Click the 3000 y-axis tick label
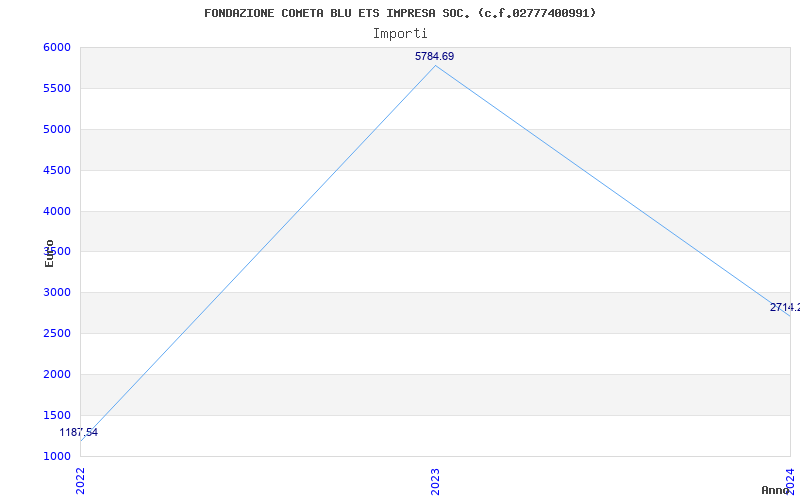This screenshot has height=500, width=800. point(57,293)
